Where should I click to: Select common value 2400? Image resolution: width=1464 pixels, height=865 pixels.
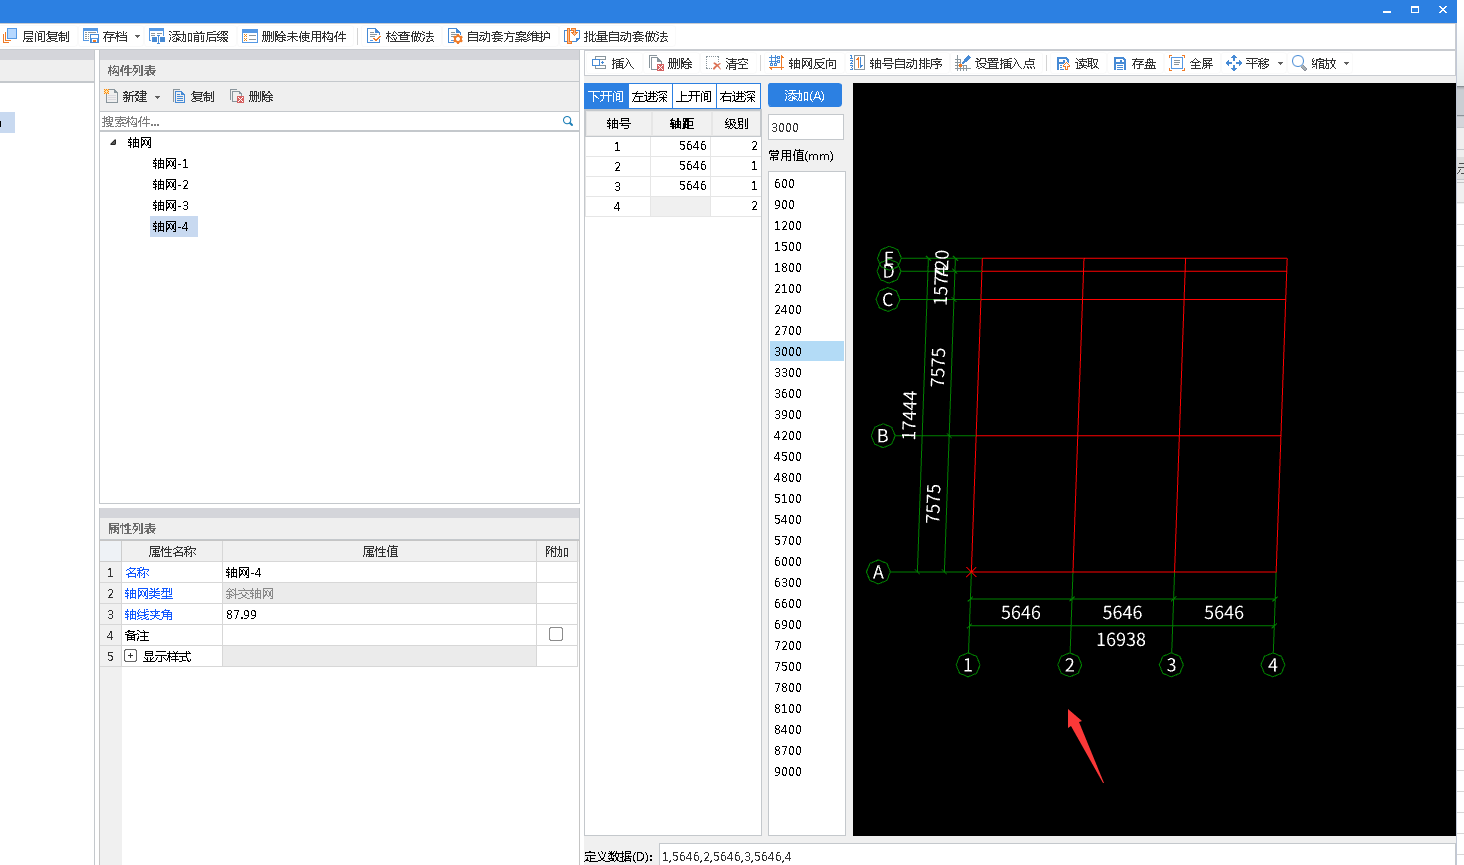pyautogui.click(x=806, y=310)
